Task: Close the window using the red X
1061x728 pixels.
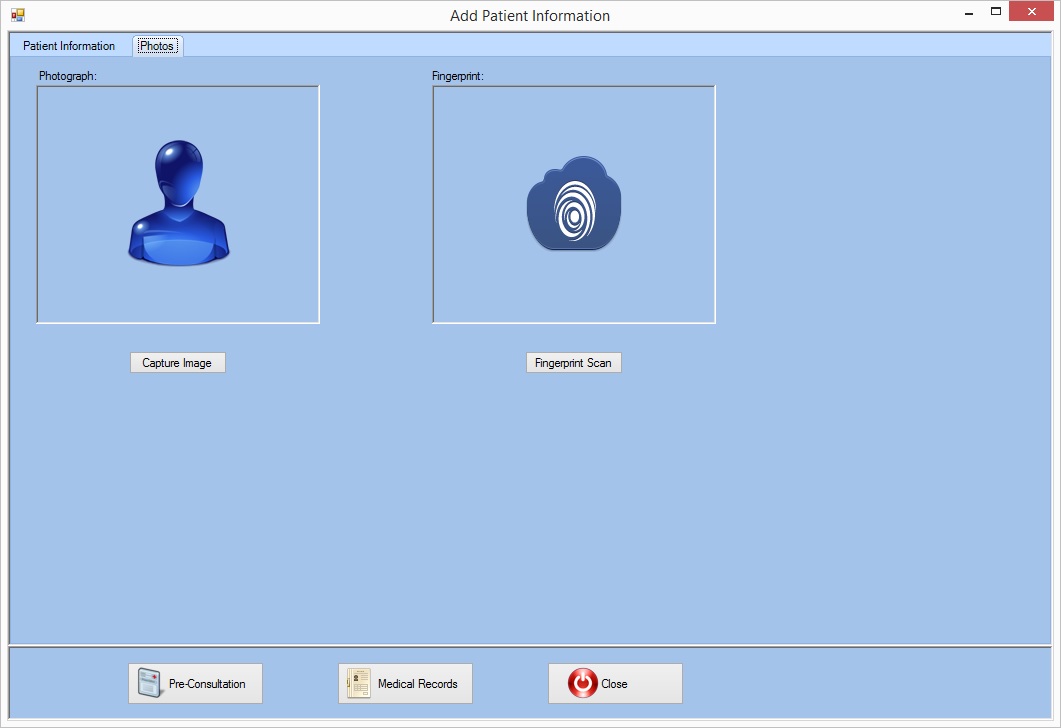Action: (1032, 12)
